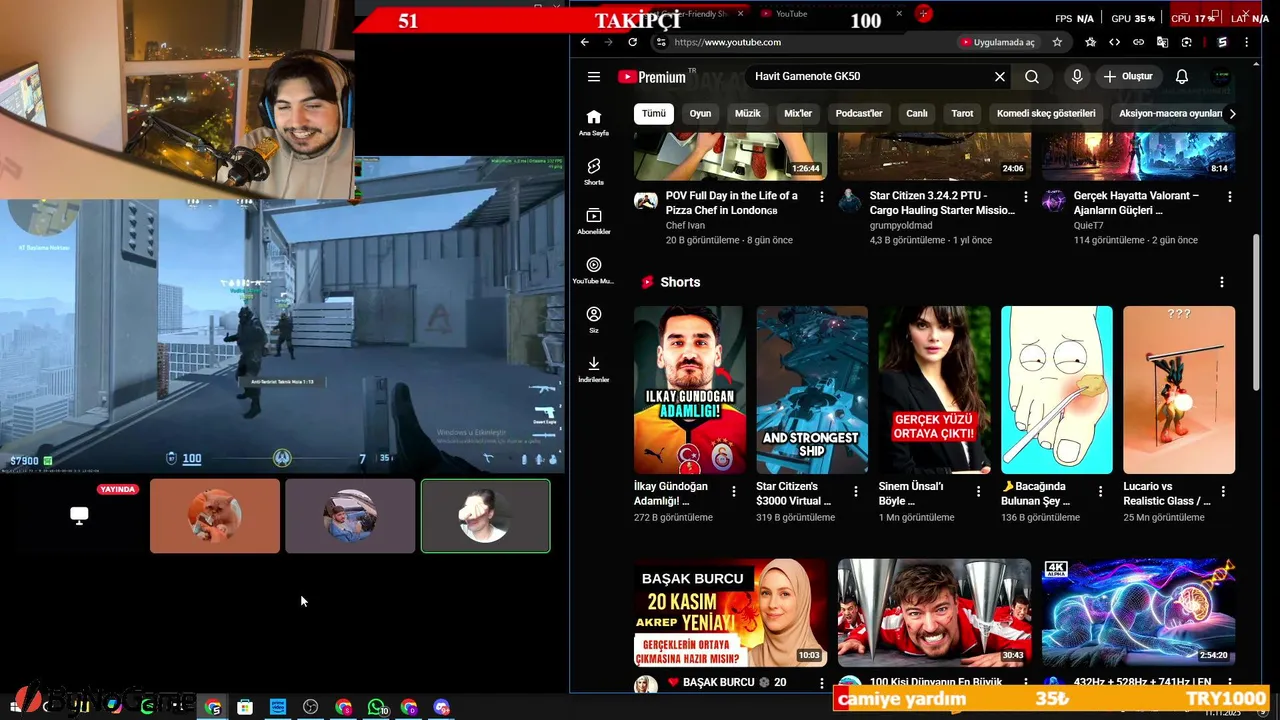Screen dimensions: 1280x720
Task: Open the 100 Kişi MrBeast video thumbnail
Action: [934, 612]
